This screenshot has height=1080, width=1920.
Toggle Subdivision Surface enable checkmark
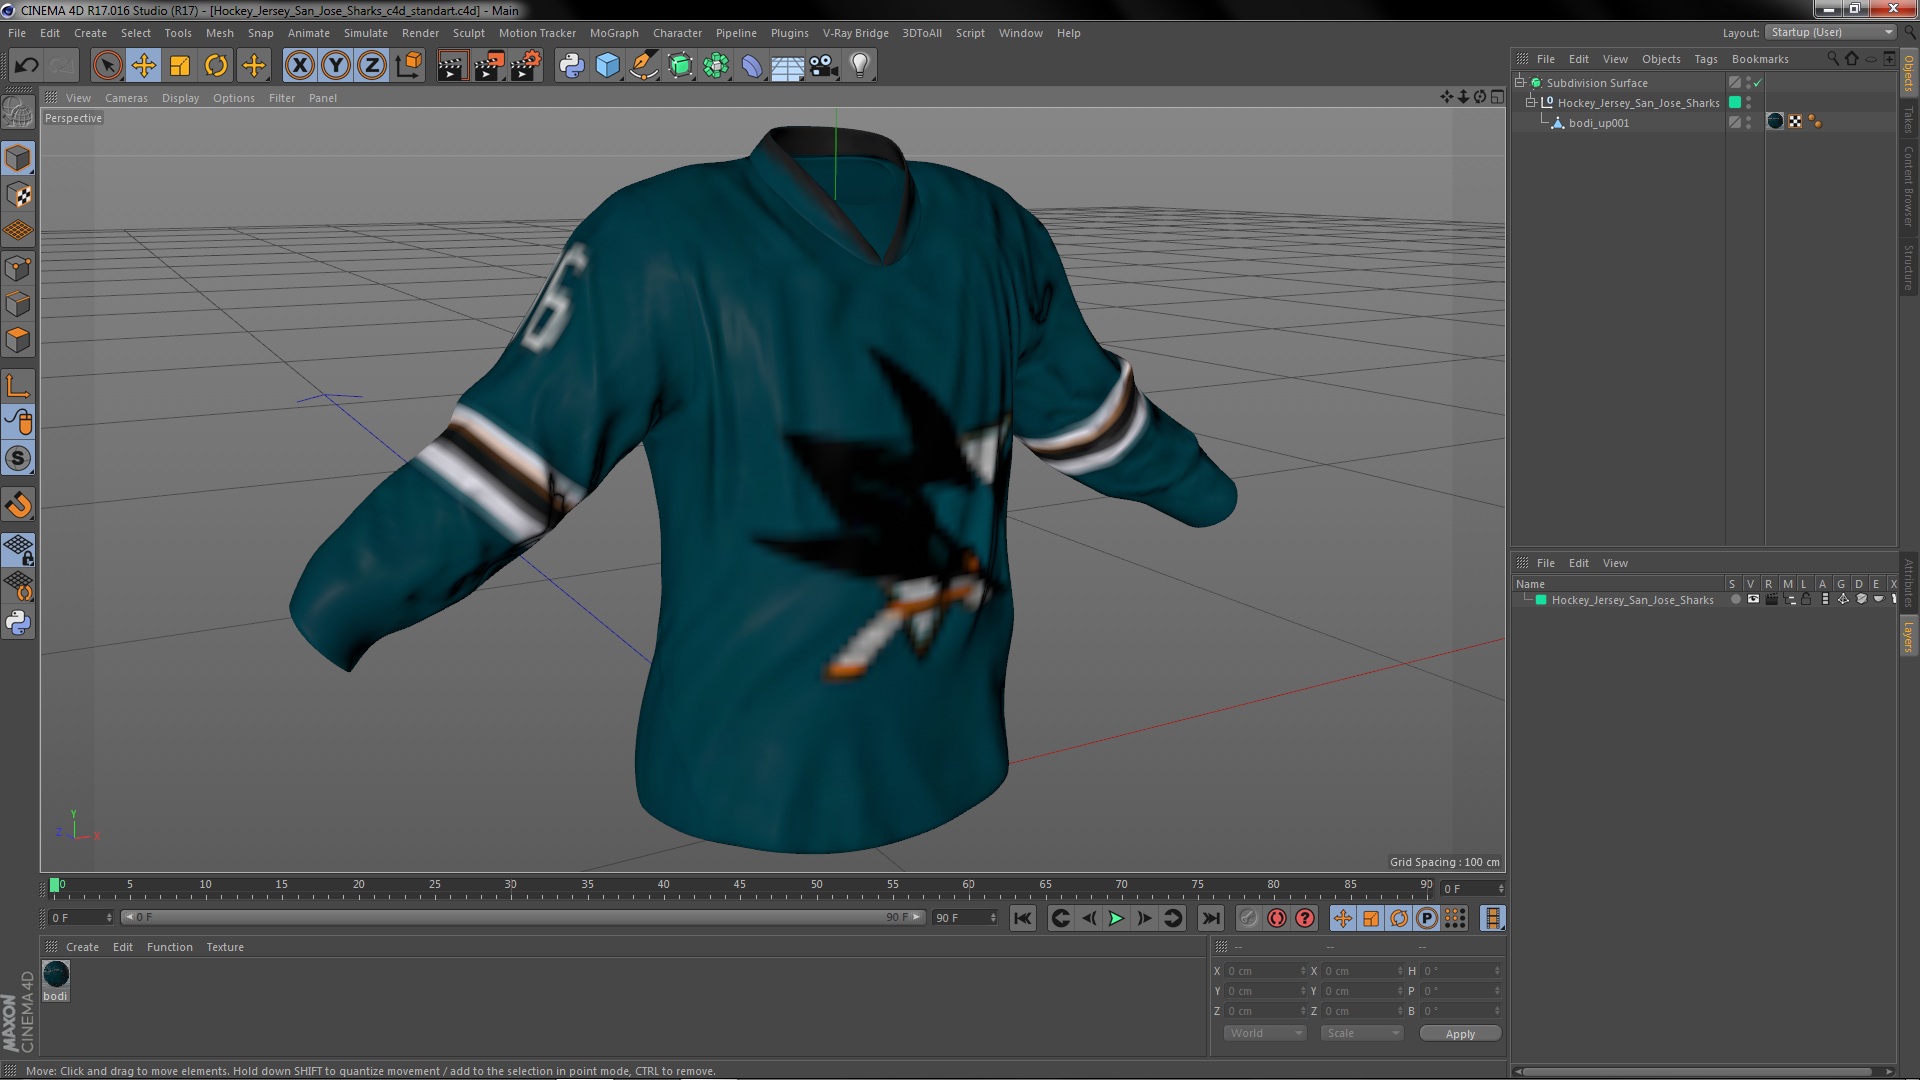(1758, 83)
